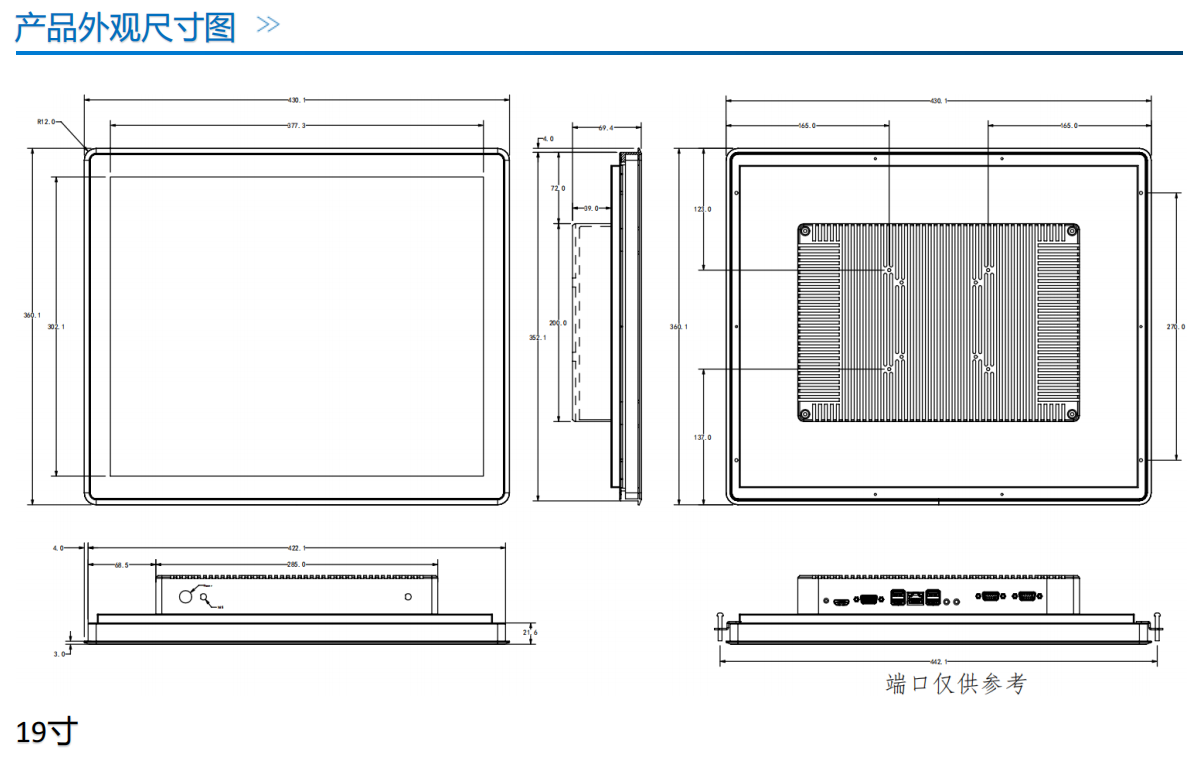Click the 69.4 depth dimension on side view
Image resolution: width=1190 pixels, height=758 pixels.
[x=606, y=128]
